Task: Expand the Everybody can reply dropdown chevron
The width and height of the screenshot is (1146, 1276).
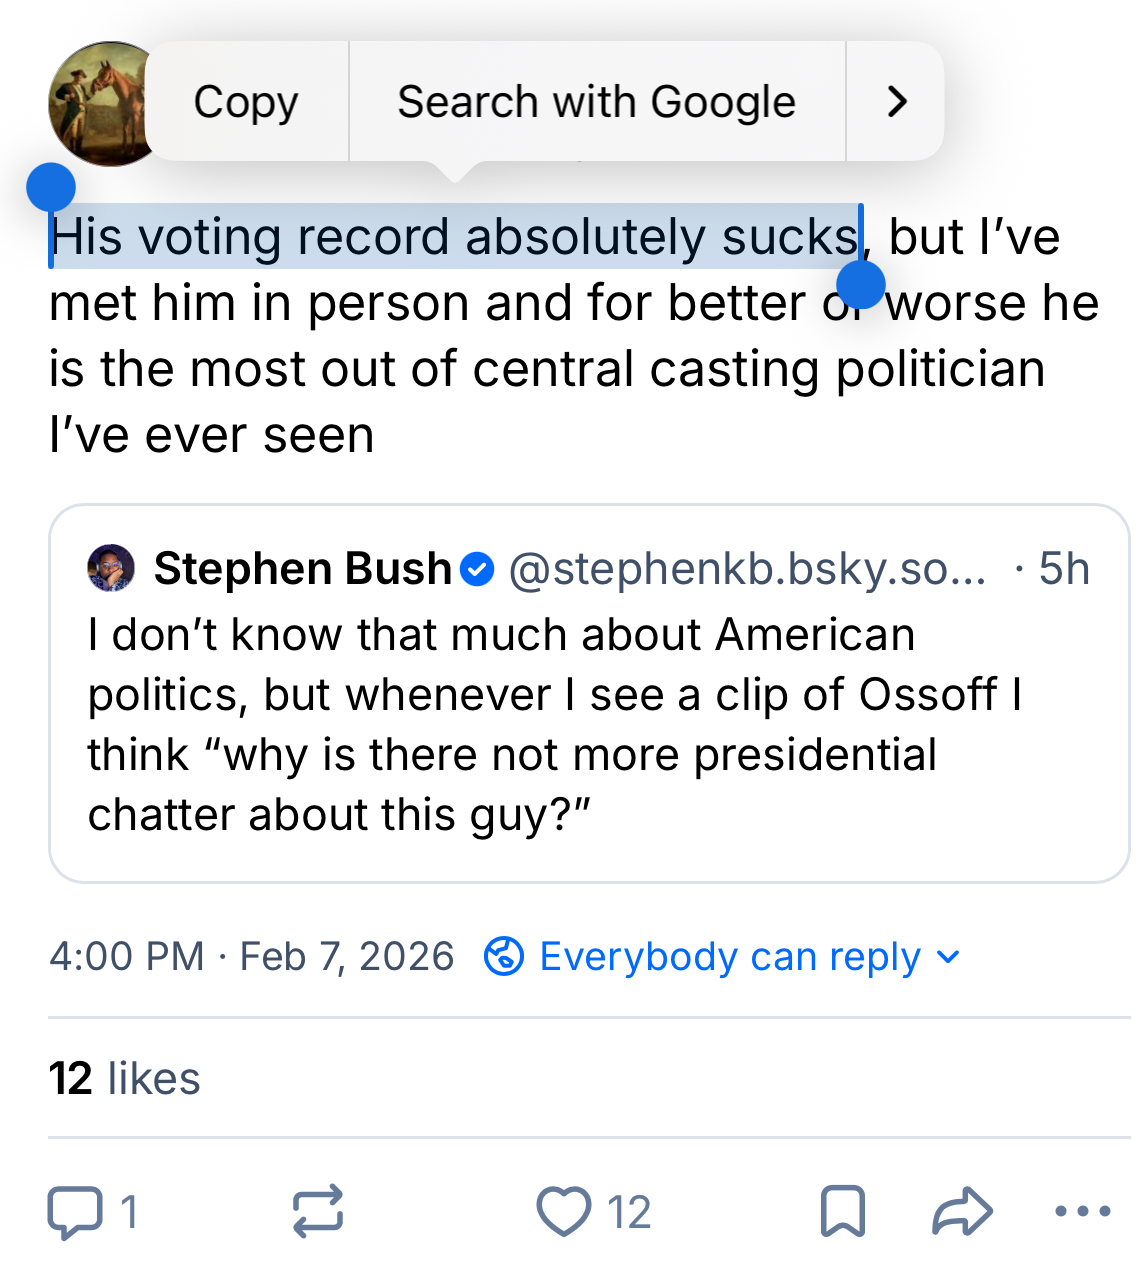Action: tap(948, 957)
